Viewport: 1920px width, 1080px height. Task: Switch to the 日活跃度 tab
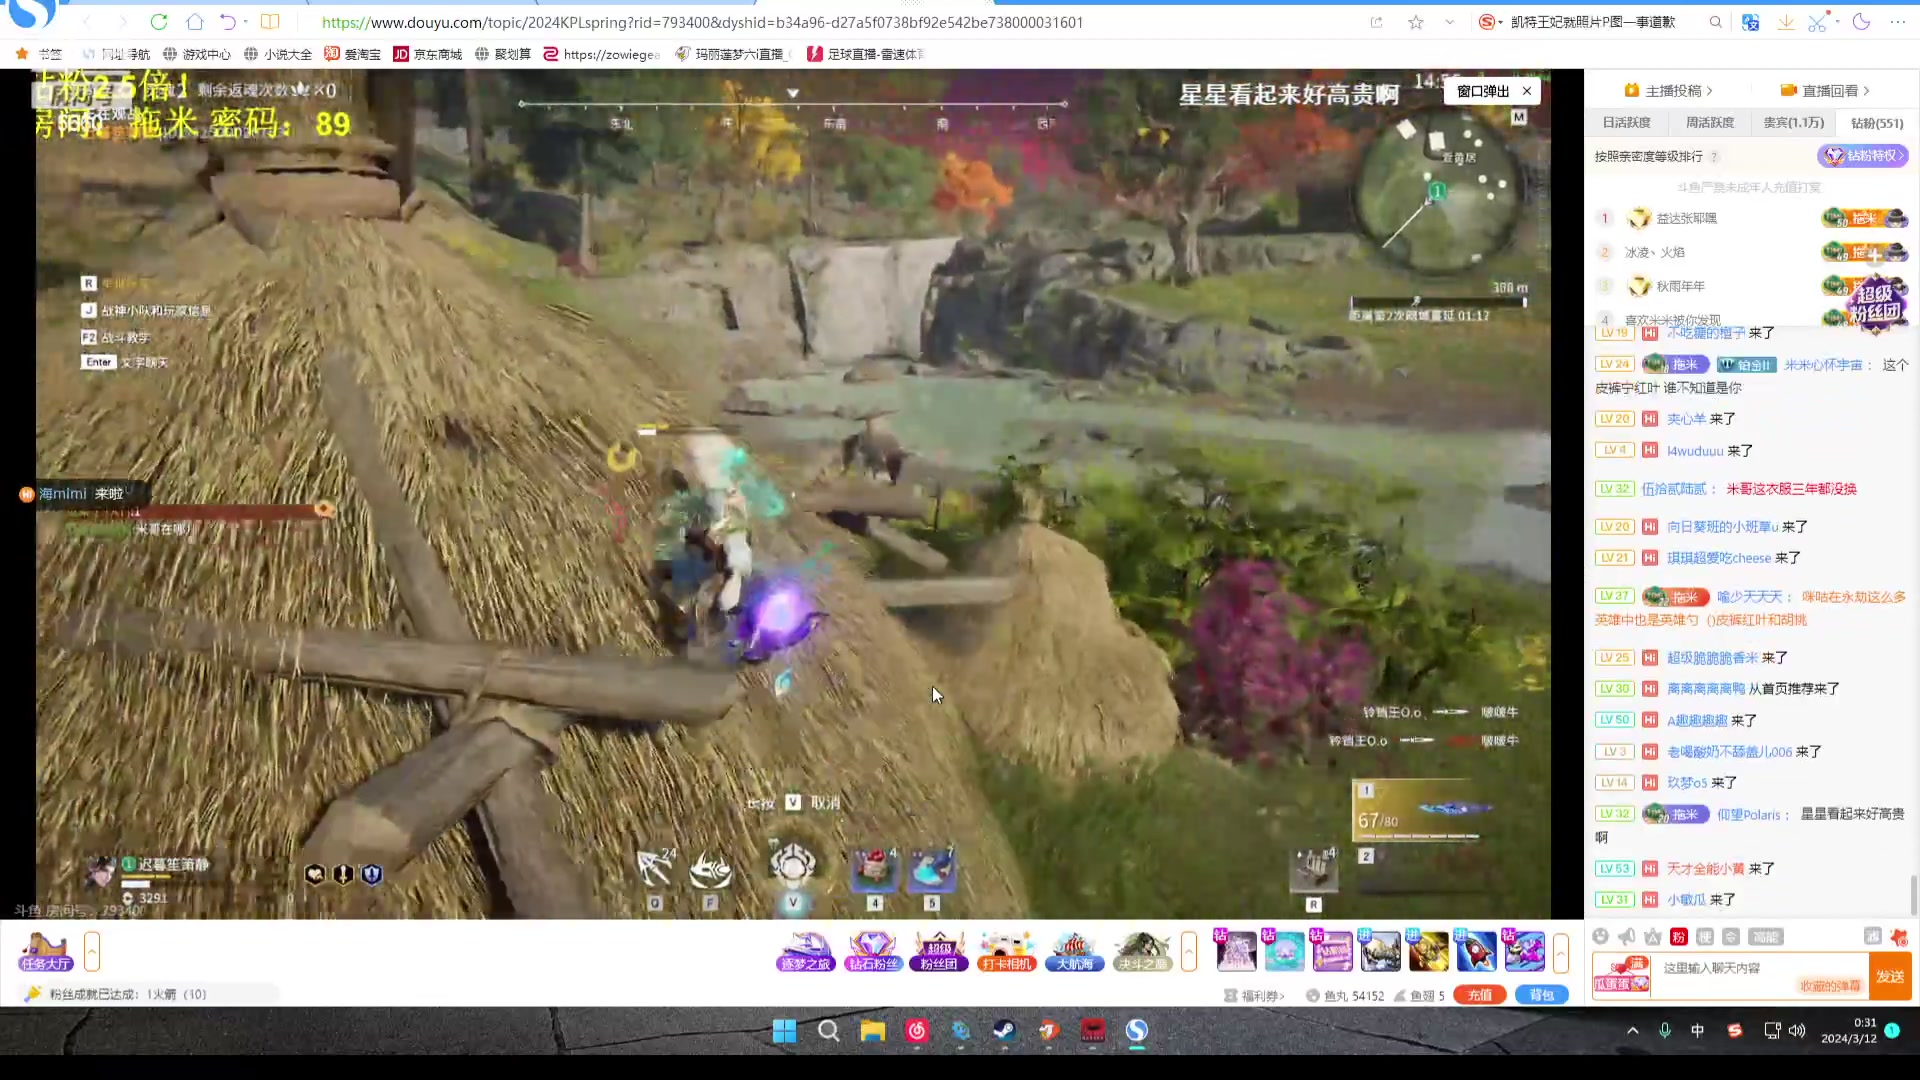[x=1626, y=122]
